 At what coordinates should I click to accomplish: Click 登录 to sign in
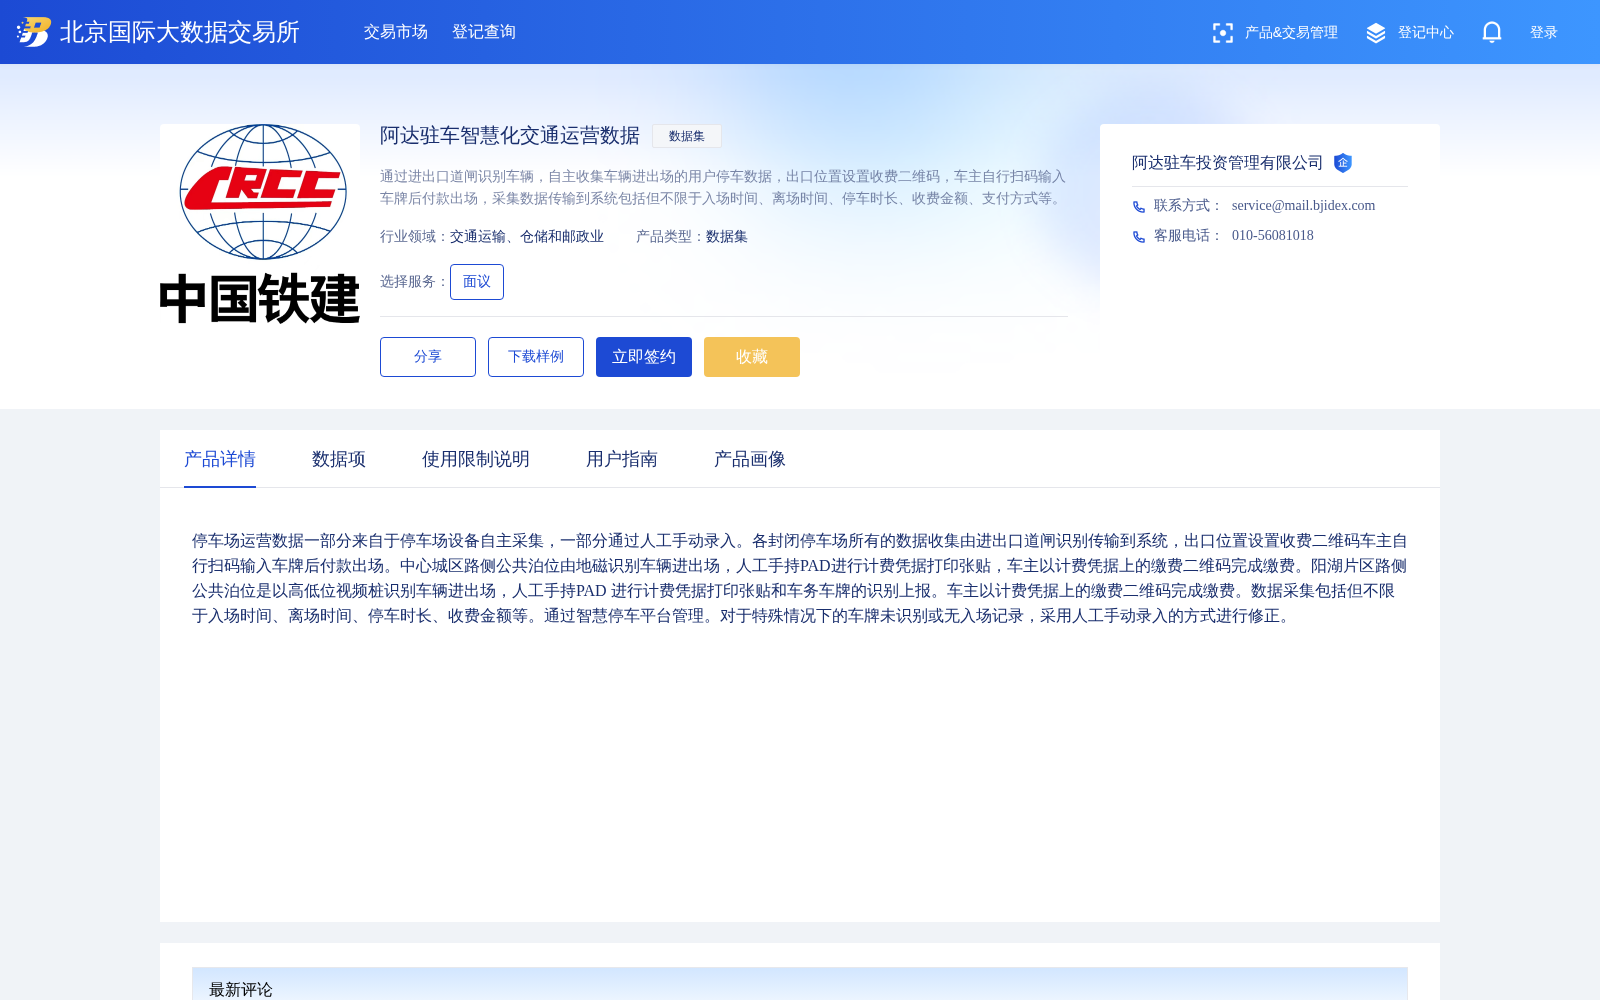tap(1544, 32)
